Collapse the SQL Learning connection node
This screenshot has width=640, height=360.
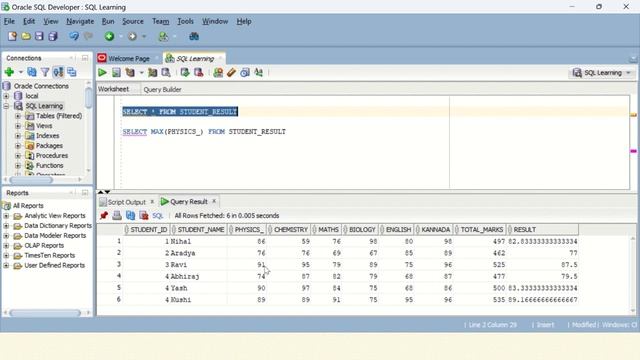(6, 106)
